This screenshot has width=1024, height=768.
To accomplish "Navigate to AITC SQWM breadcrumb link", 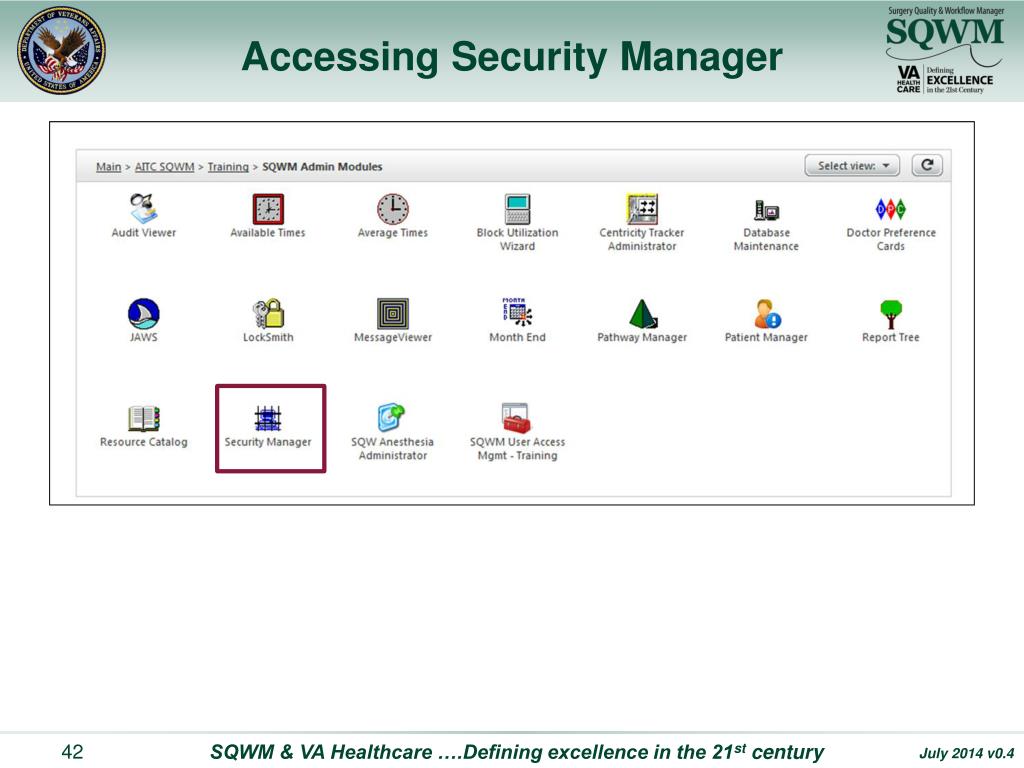I will coord(165,167).
